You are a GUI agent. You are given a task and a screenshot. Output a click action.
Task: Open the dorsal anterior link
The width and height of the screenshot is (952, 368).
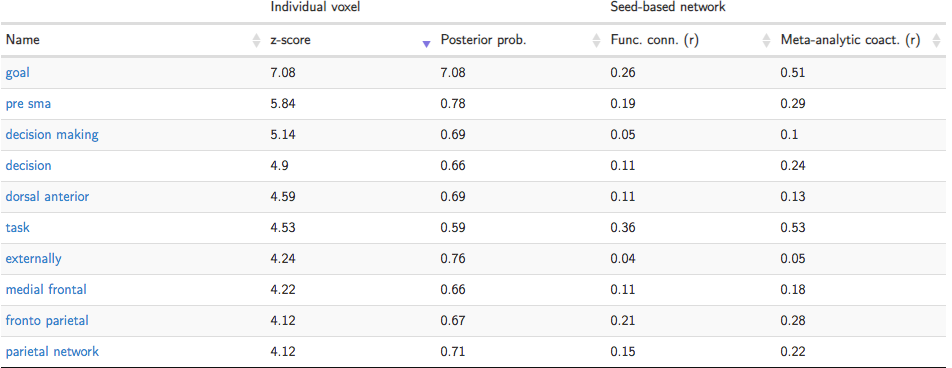click(47, 196)
